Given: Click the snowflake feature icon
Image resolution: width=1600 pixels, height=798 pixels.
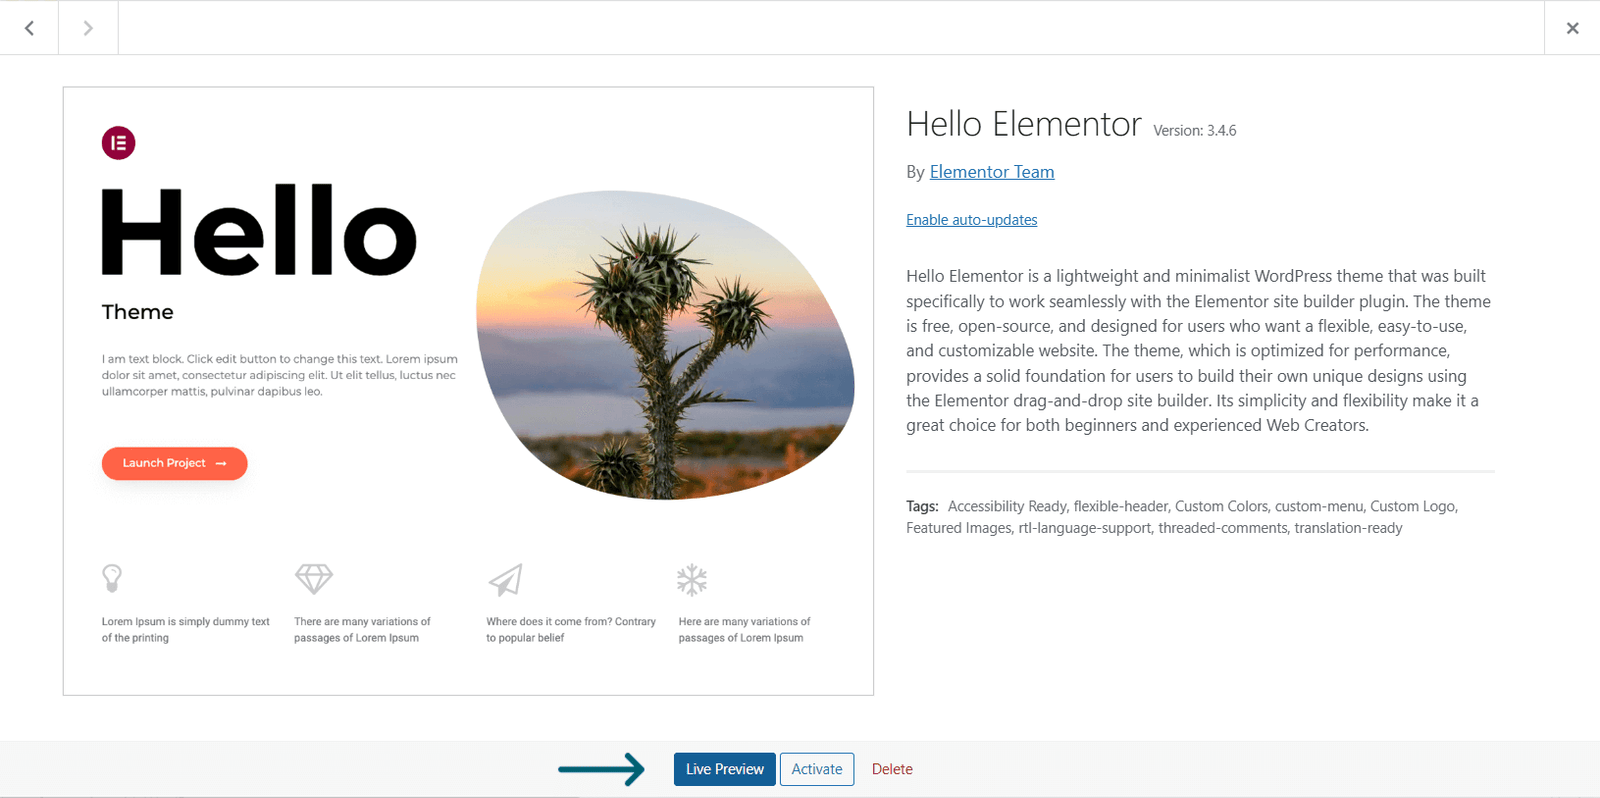Looking at the screenshot, I should pos(692,578).
